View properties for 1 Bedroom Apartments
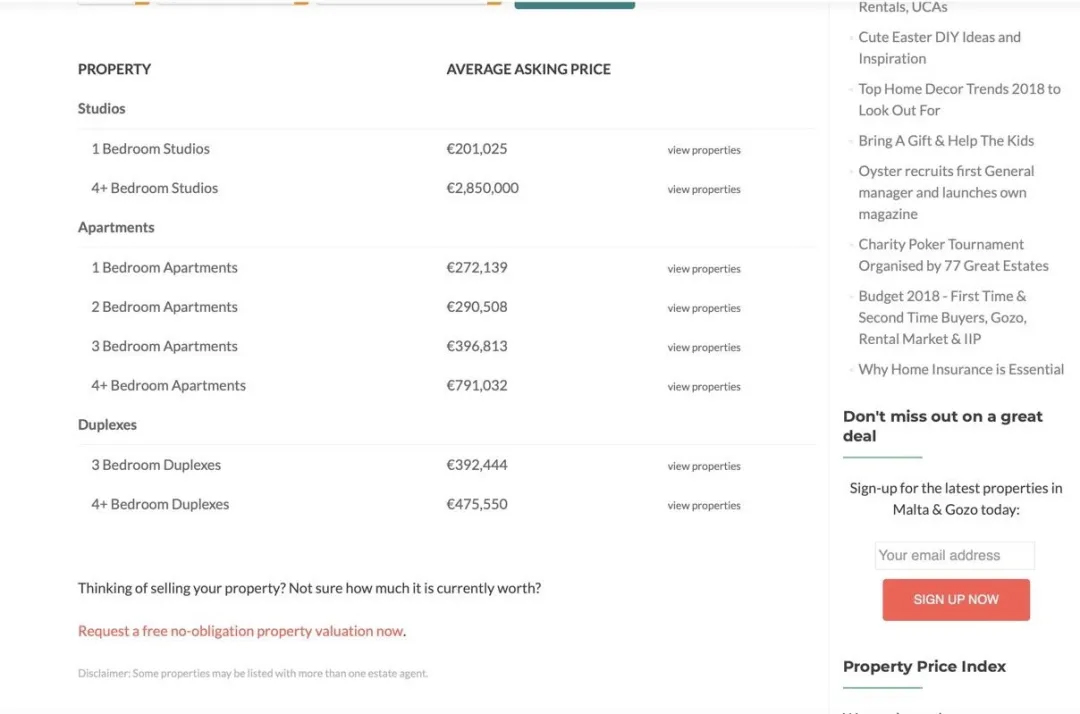Screen dimensions: 1080x714 click(703, 269)
